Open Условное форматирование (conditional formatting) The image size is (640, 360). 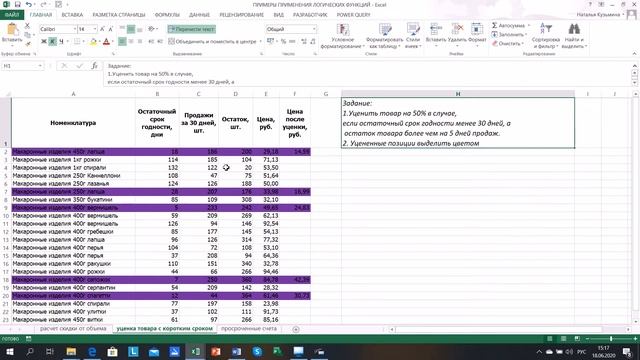coord(342,36)
